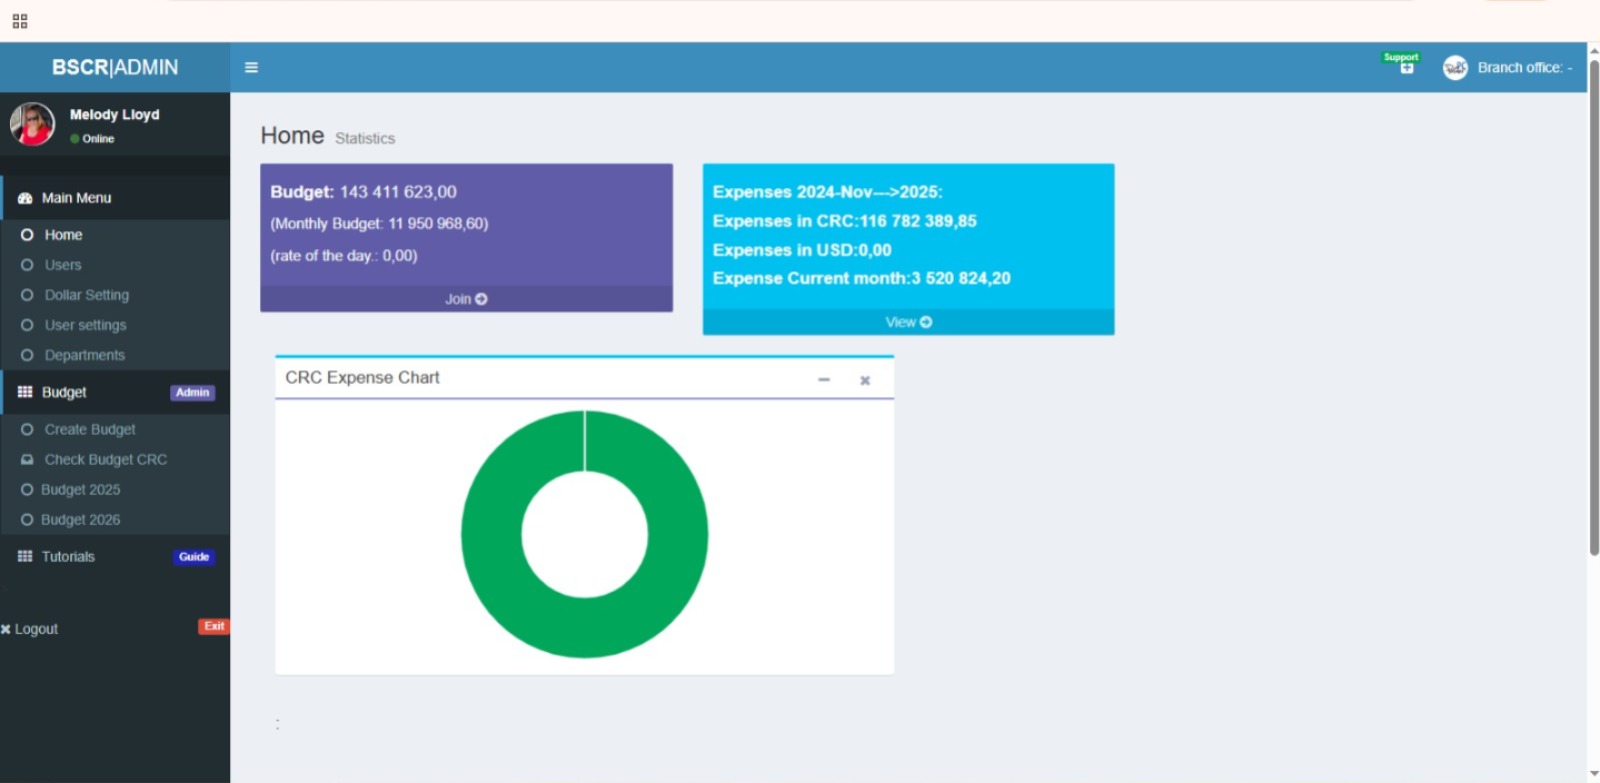This screenshot has width=1600, height=783.
Task: Toggle the hamburger sidebar menu icon
Action: tap(251, 67)
